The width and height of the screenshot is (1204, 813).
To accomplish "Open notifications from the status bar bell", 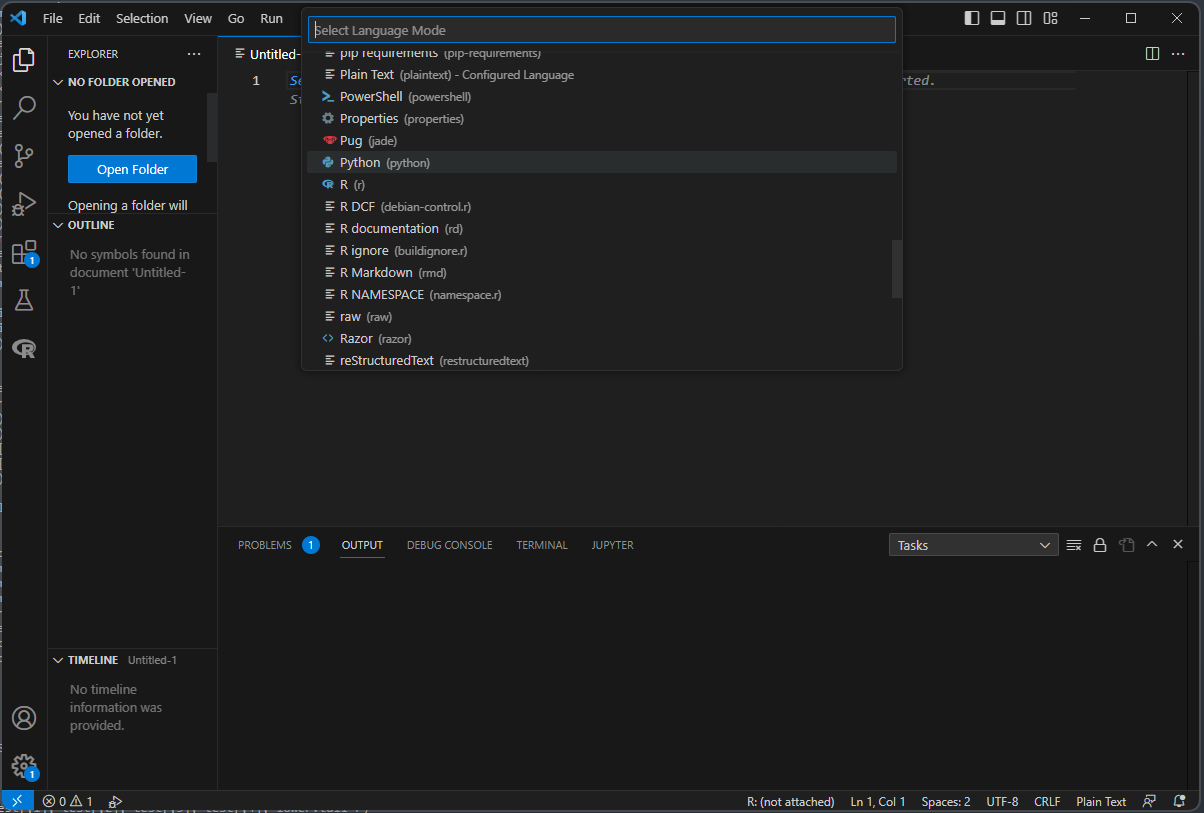I will tap(1180, 801).
